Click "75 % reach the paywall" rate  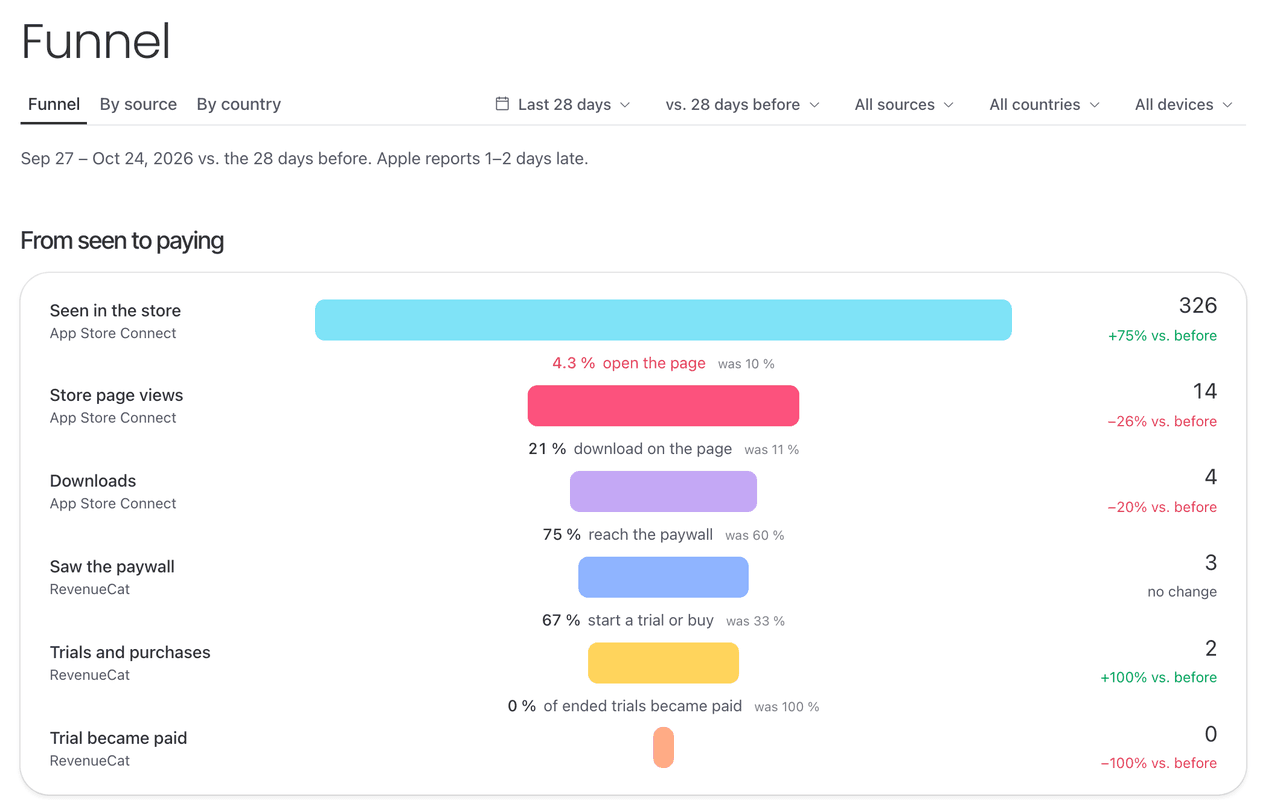coord(628,535)
